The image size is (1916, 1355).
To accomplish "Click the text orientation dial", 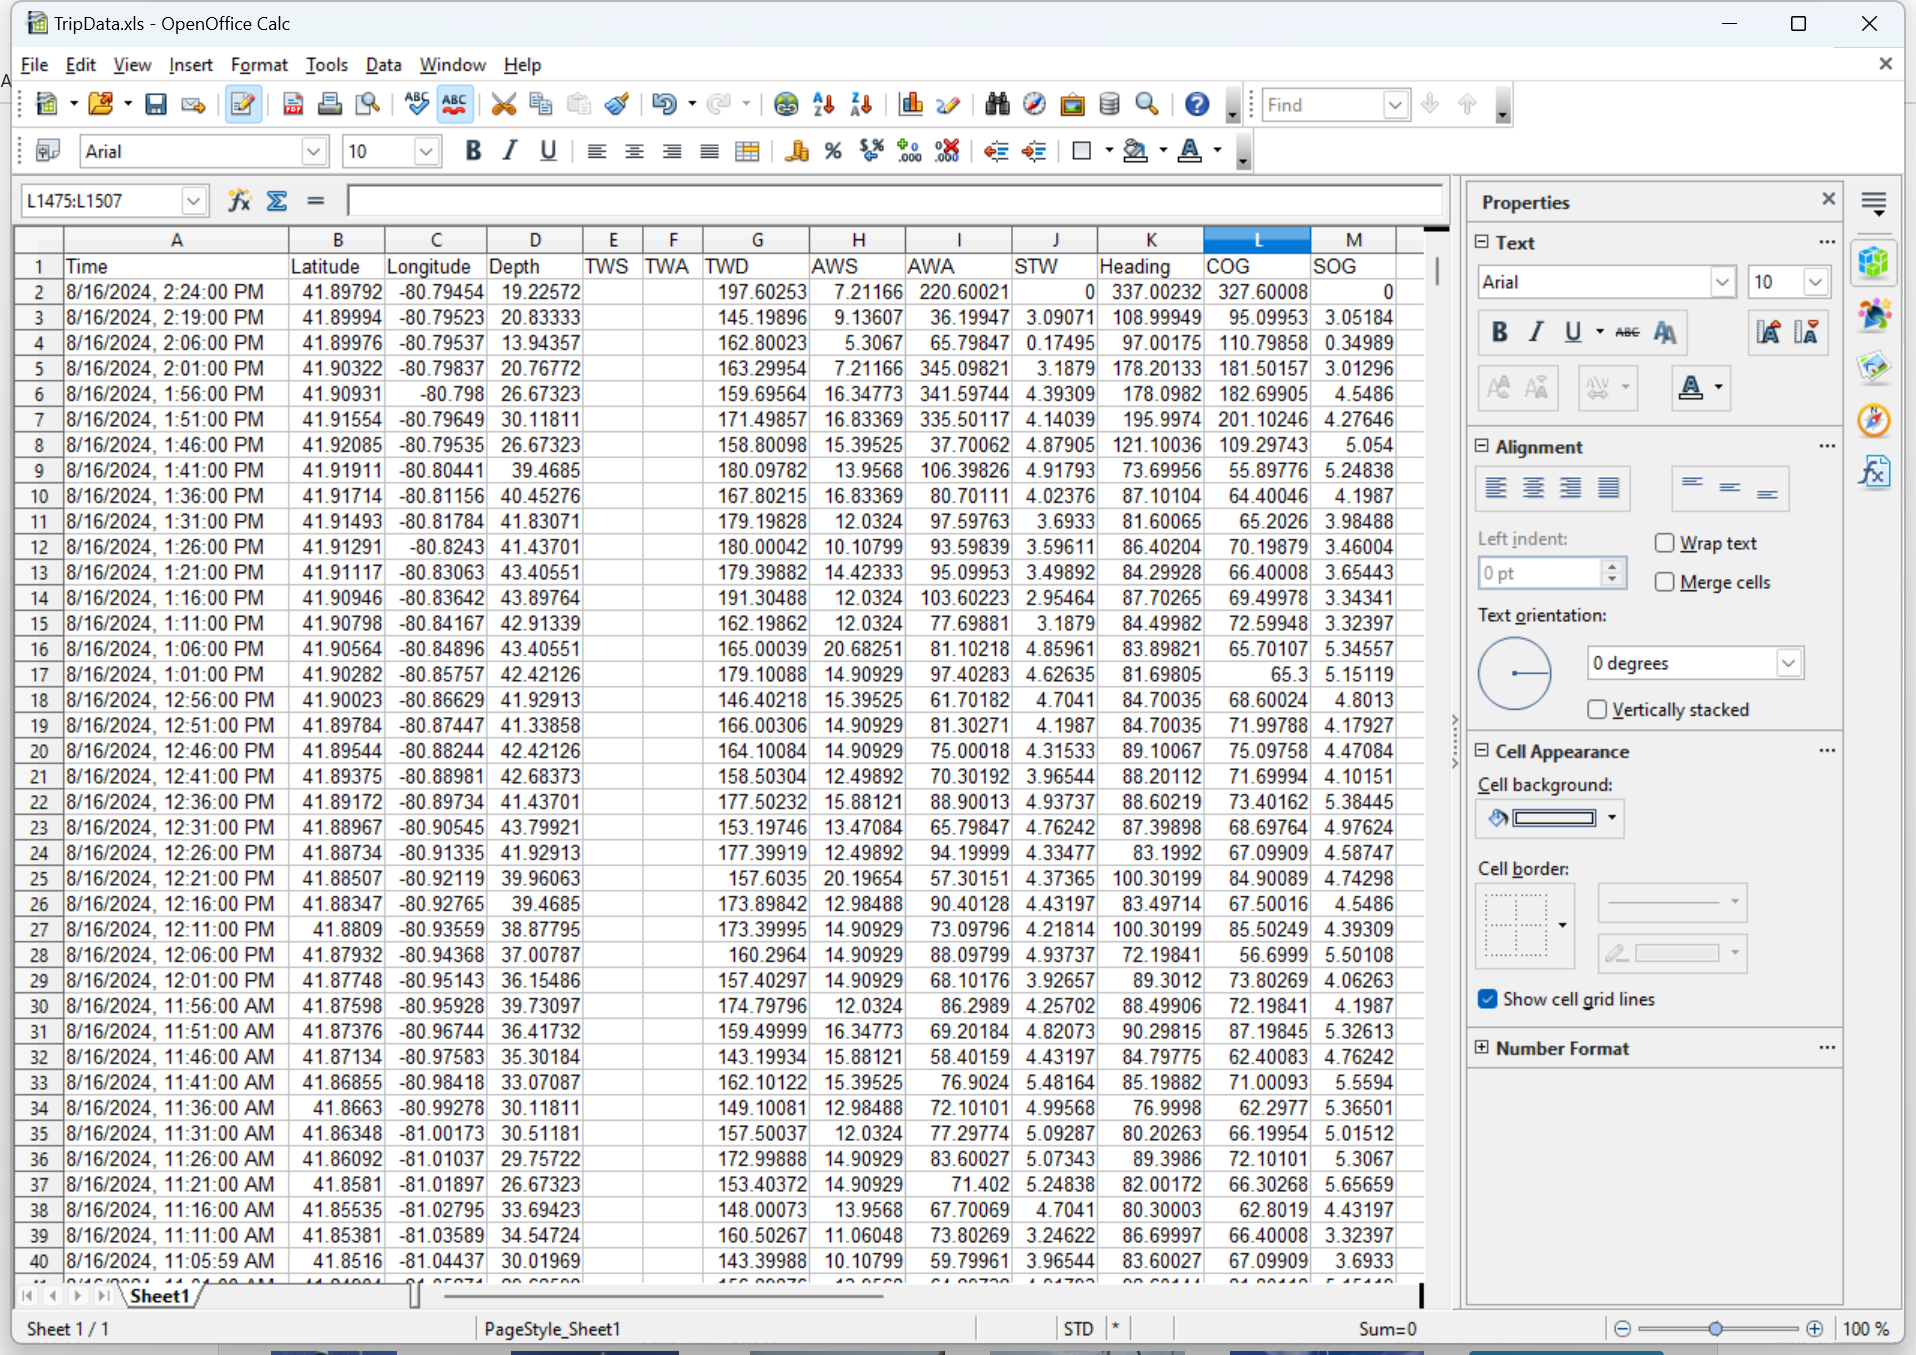I will (x=1514, y=673).
